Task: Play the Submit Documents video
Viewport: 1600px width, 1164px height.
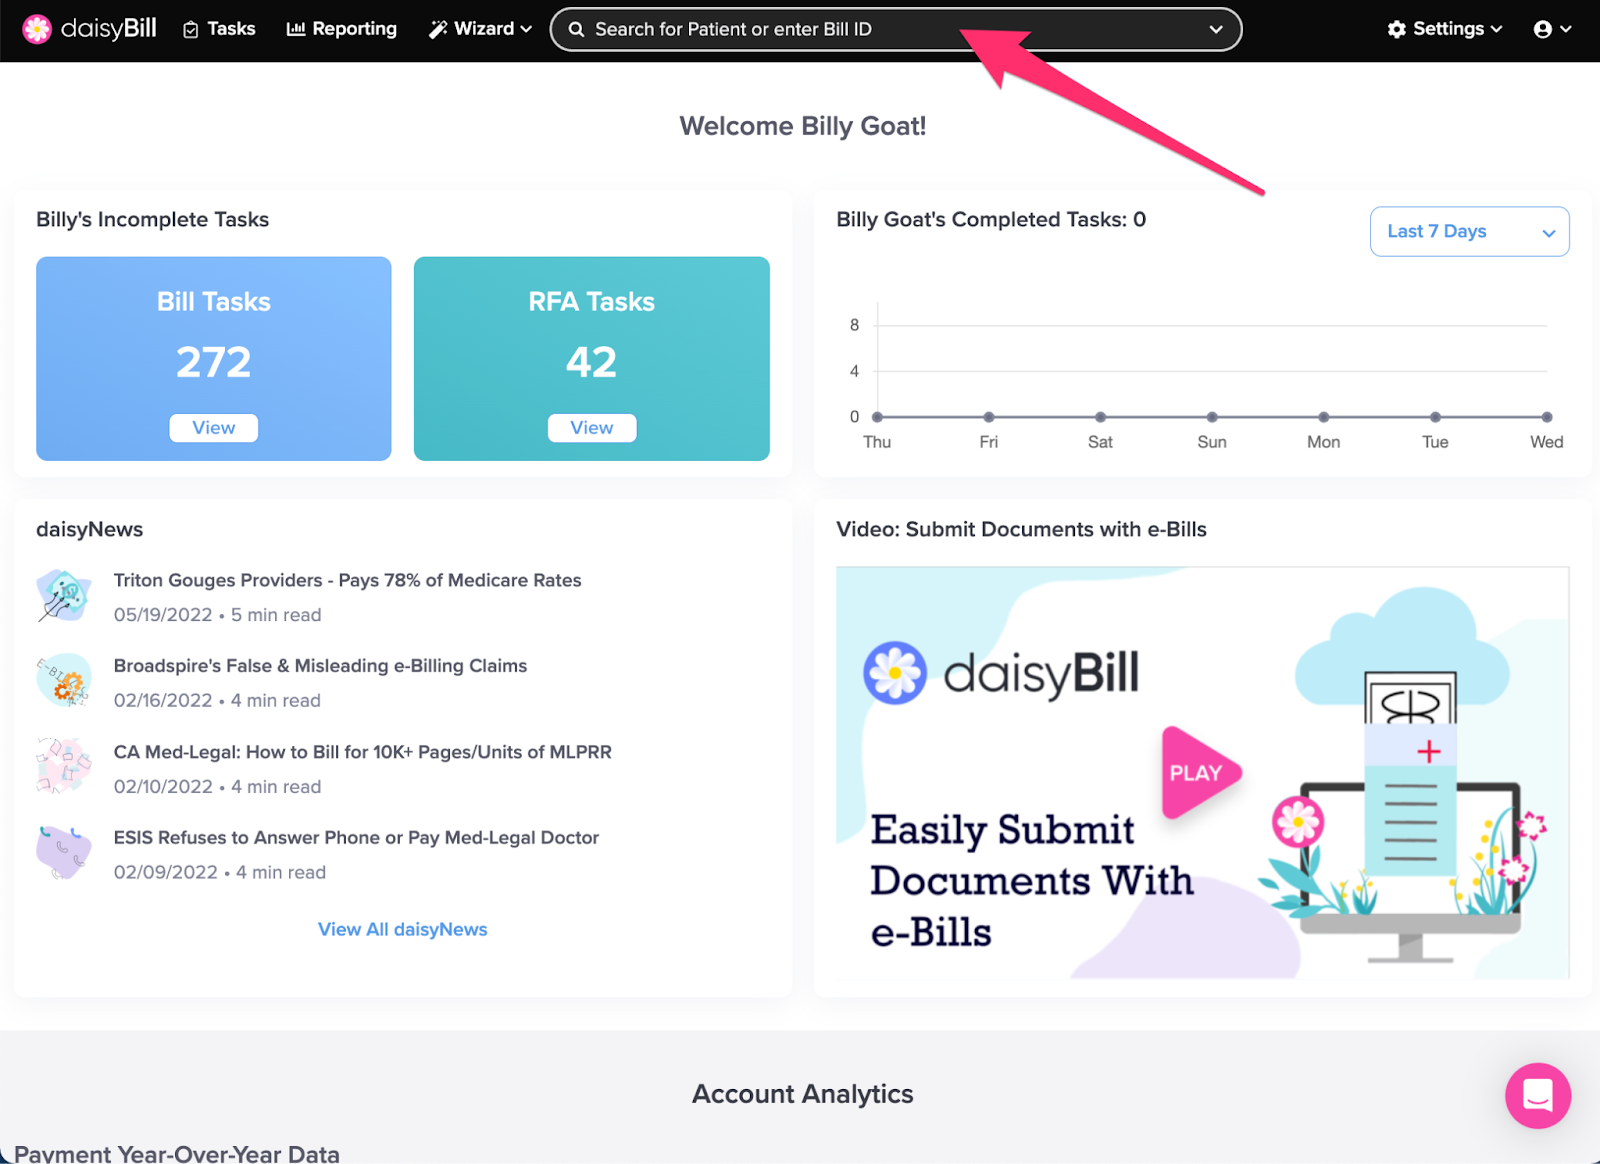Action: coord(1200,772)
